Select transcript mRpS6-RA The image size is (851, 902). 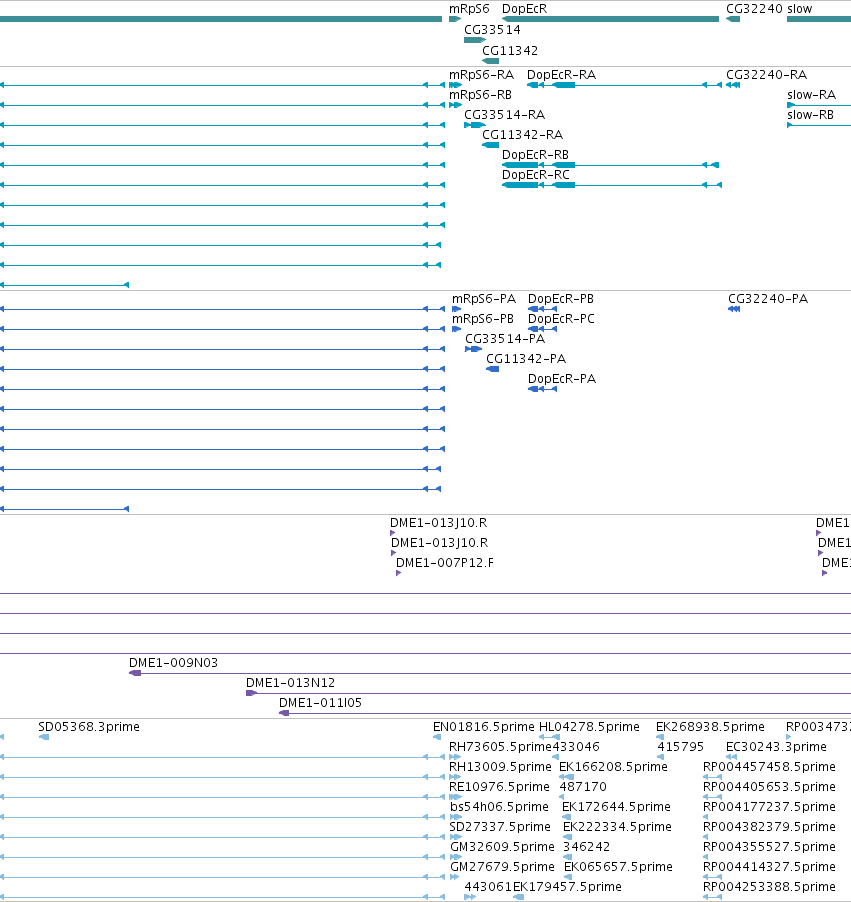[481, 75]
